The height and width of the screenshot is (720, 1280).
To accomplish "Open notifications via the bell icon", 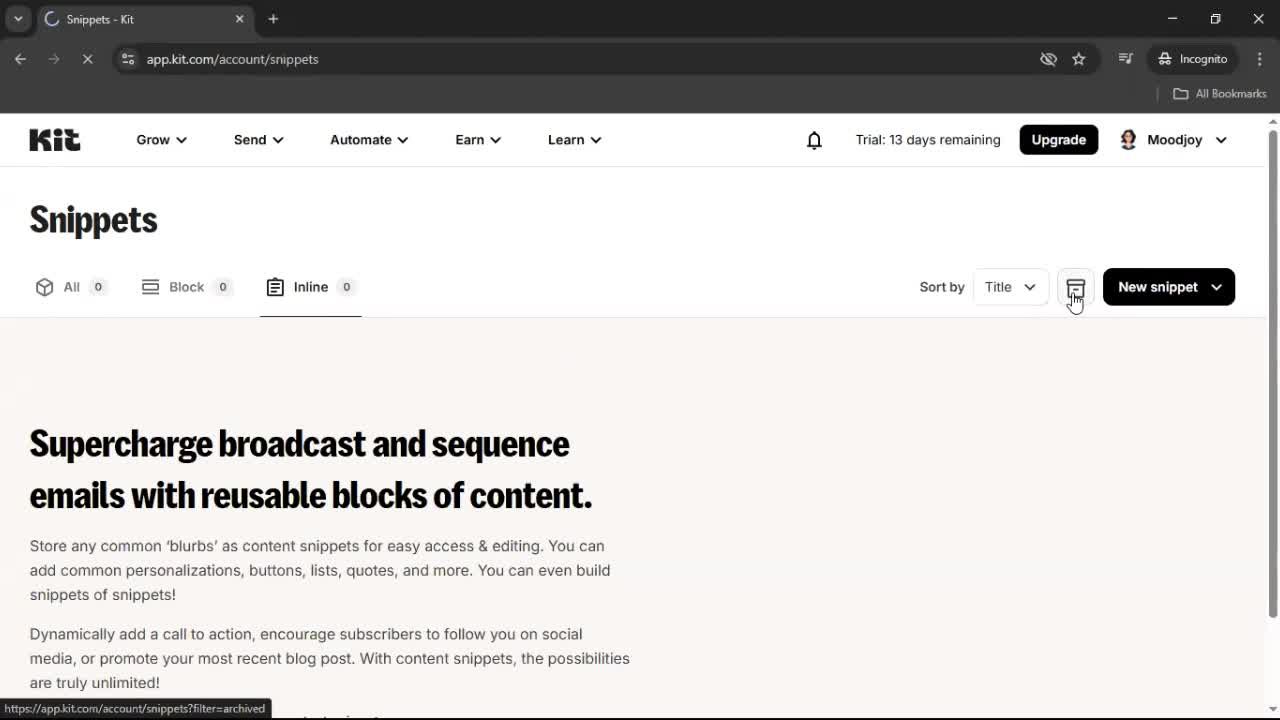I will (814, 140).
